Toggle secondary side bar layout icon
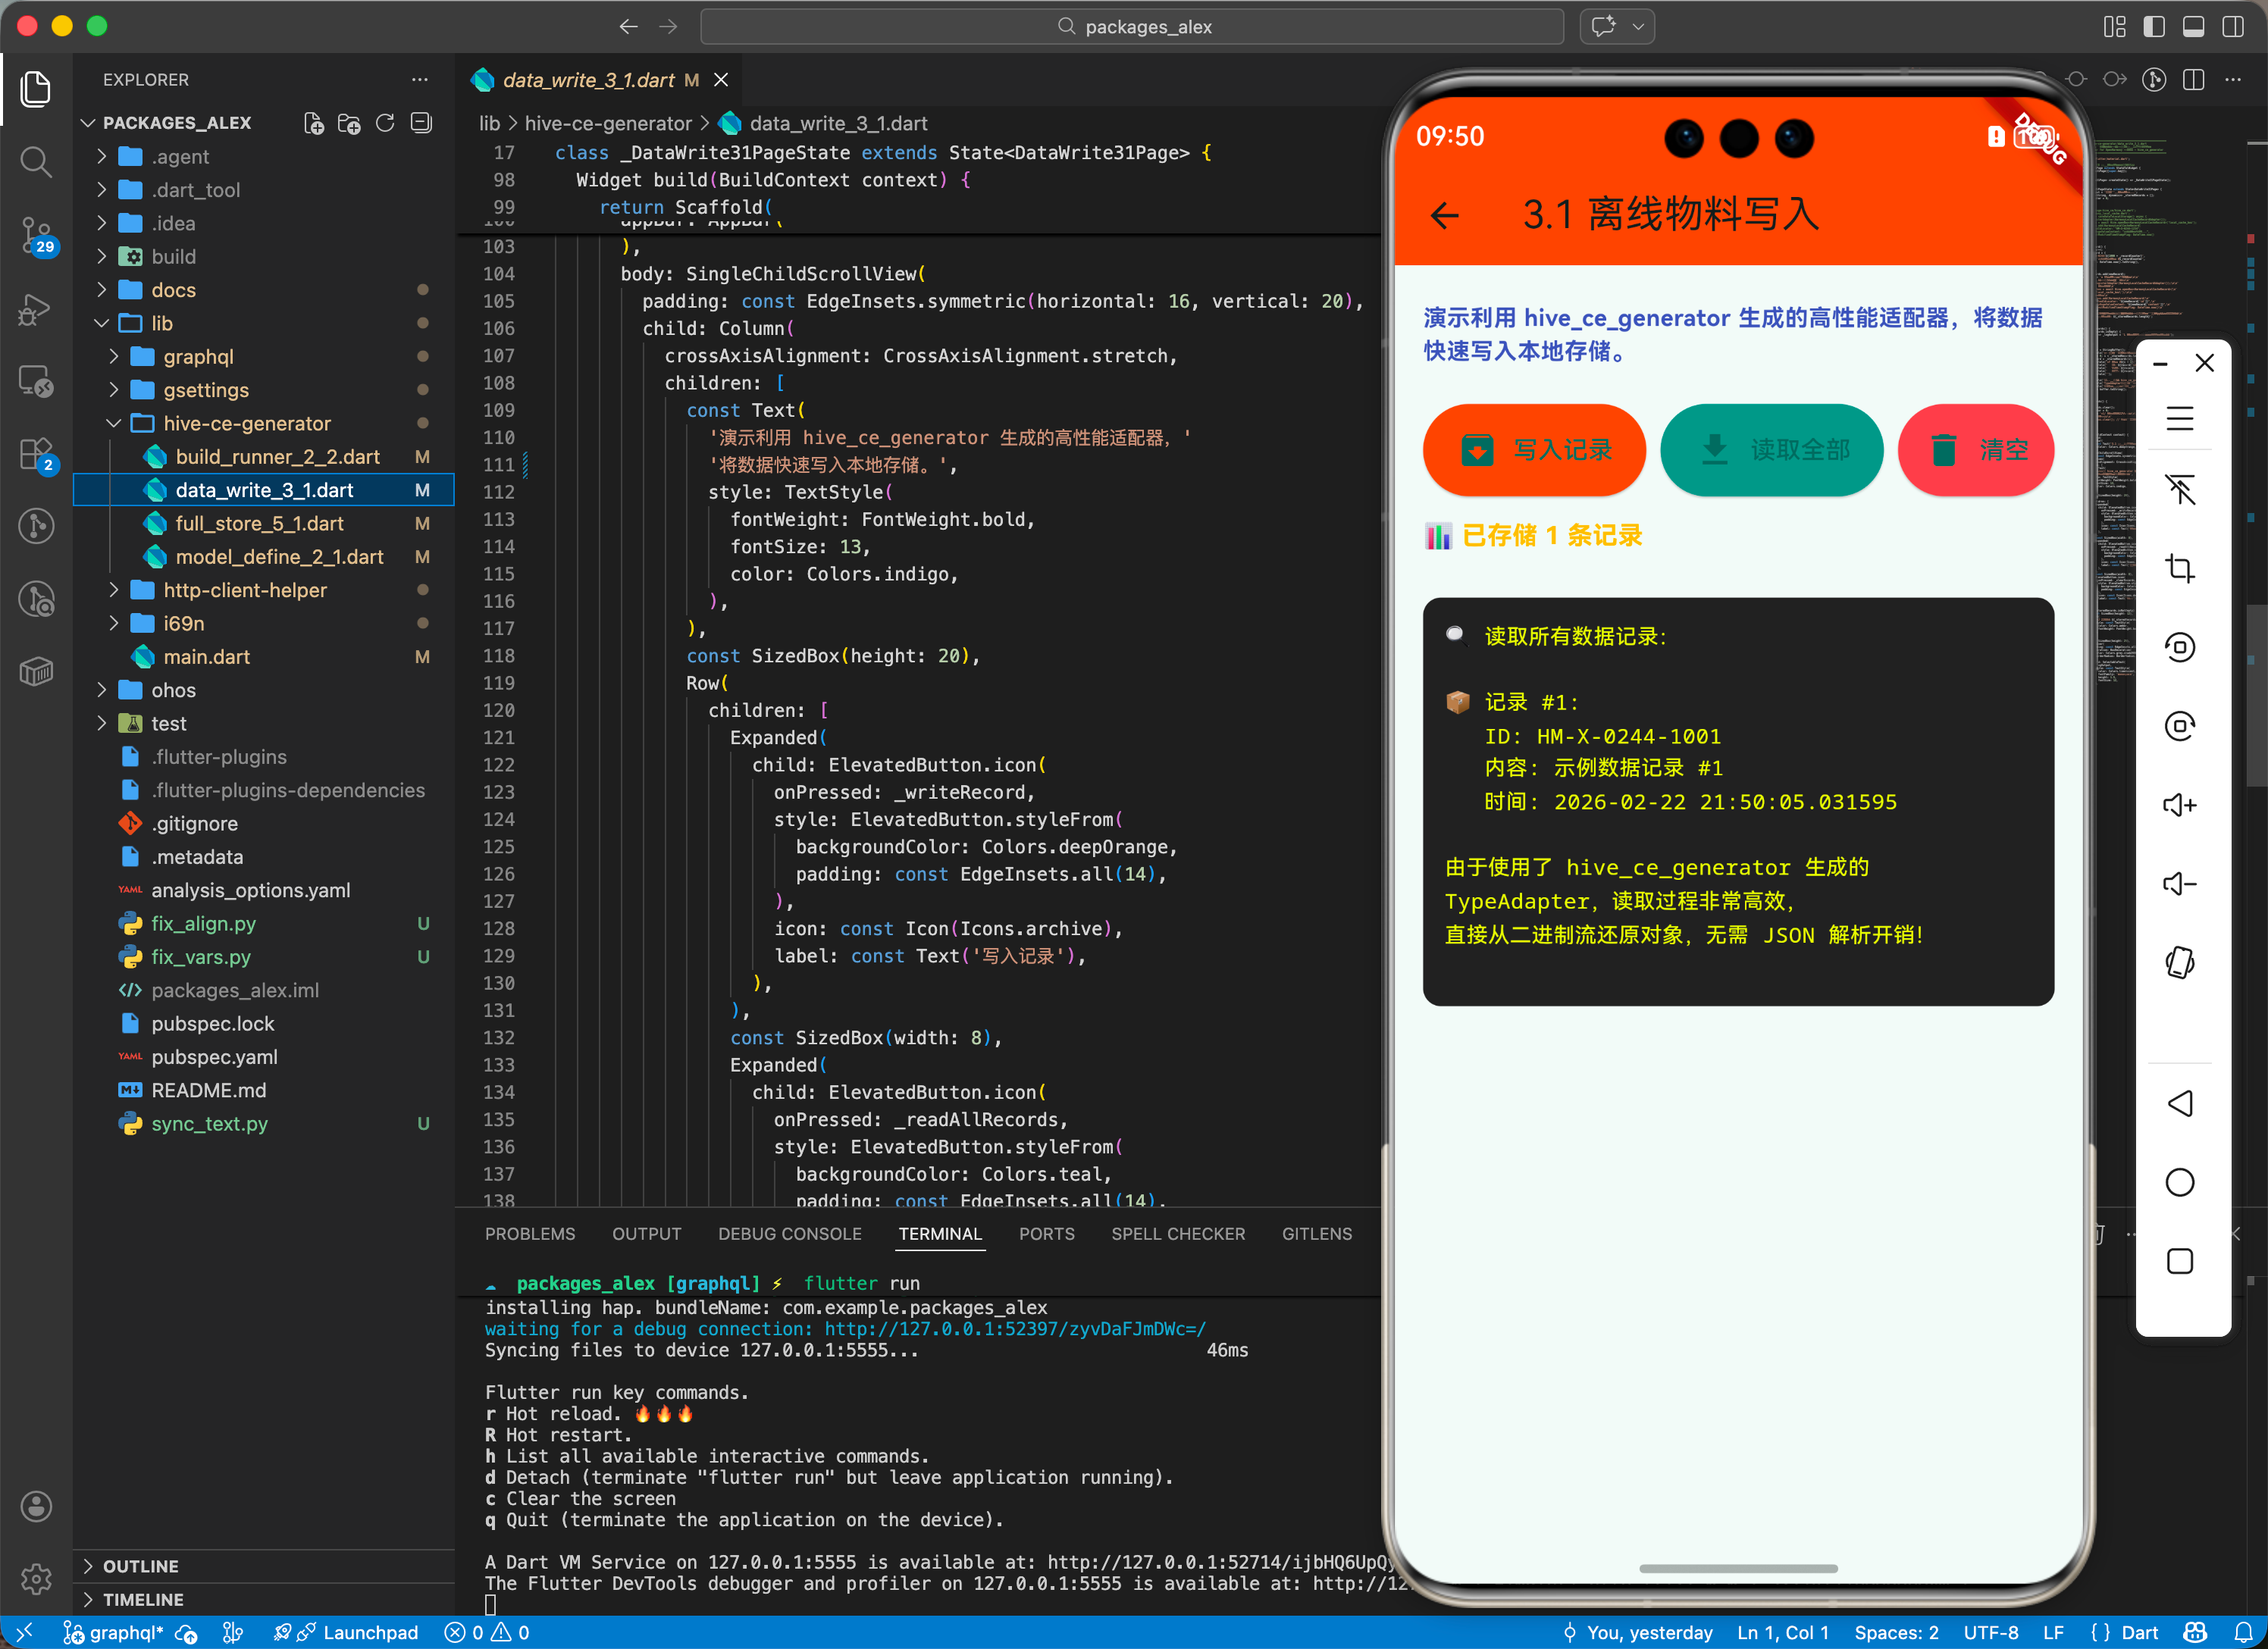Image resolution: width=2268 pixels, height=1649 pixels. click(x=2232, y=27)
